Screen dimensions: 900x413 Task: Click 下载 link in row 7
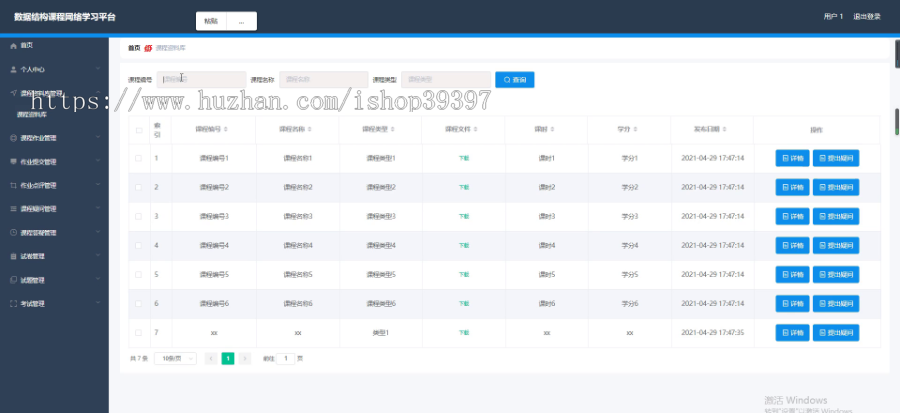coord(464,332)
